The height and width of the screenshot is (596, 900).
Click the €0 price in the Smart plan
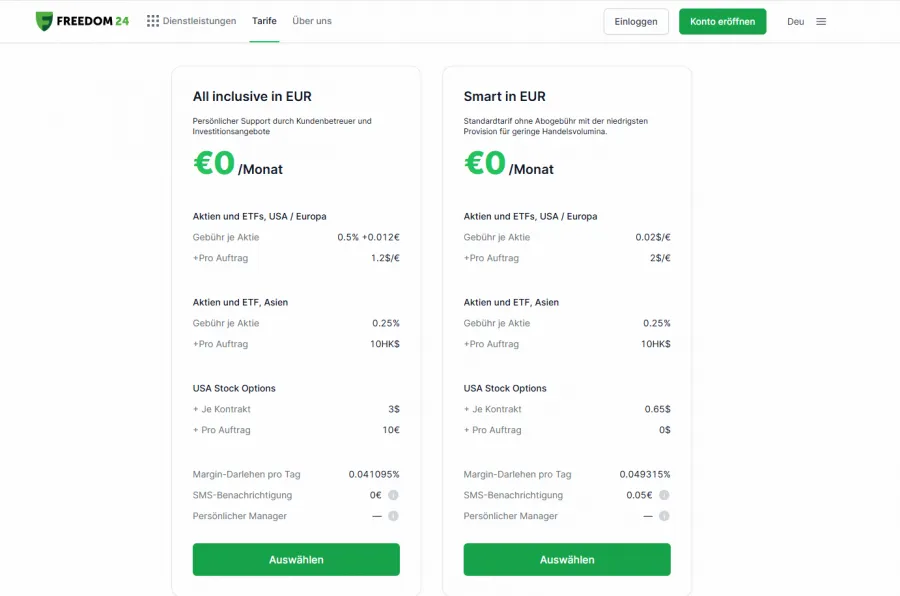pos(484,162)
